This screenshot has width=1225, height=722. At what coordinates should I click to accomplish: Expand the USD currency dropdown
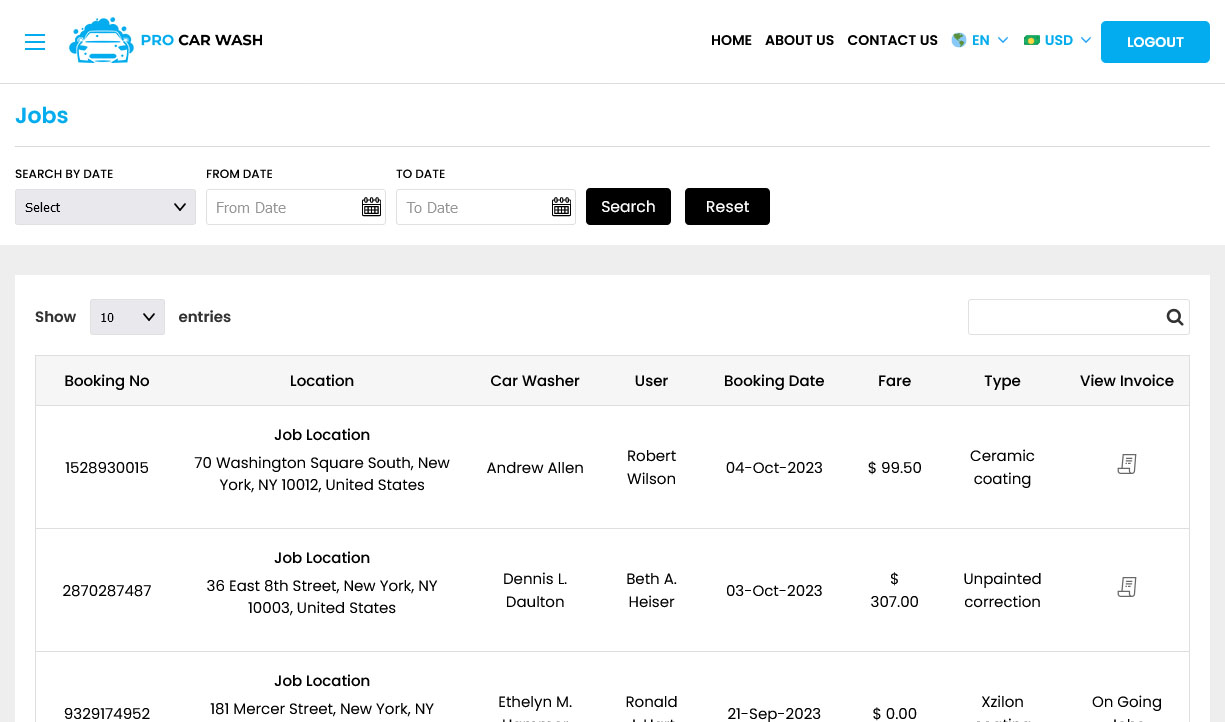1058,40
